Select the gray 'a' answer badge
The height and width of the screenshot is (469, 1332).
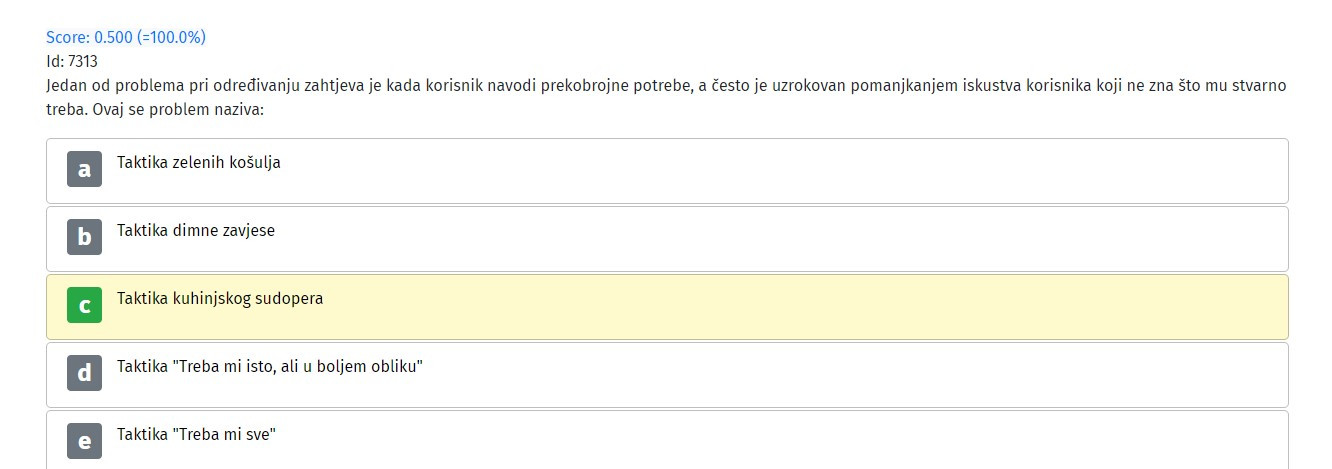coord(84,169)
